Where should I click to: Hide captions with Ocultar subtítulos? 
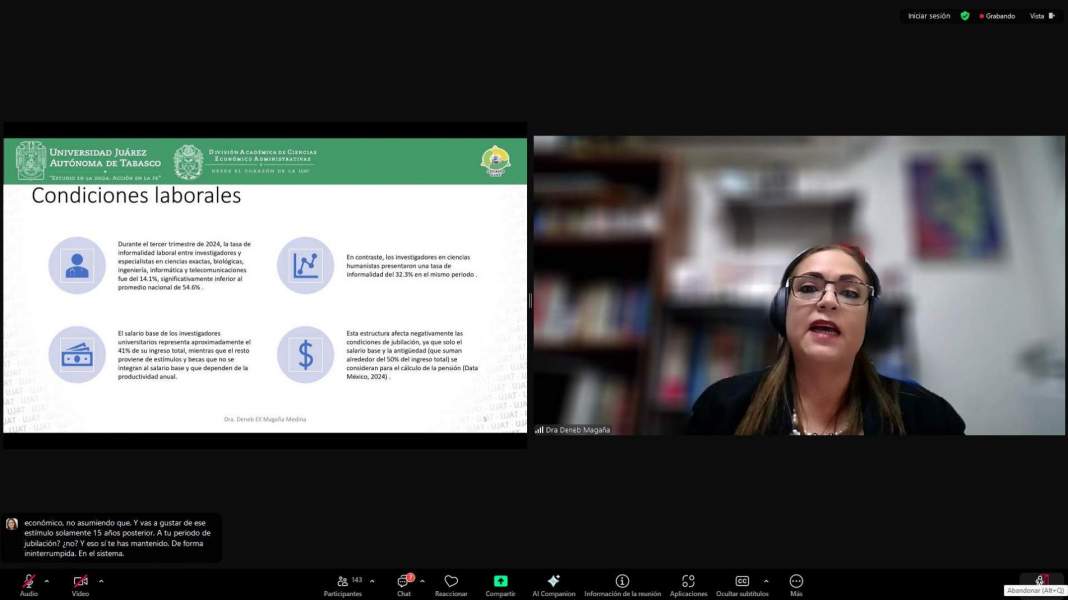741,583
